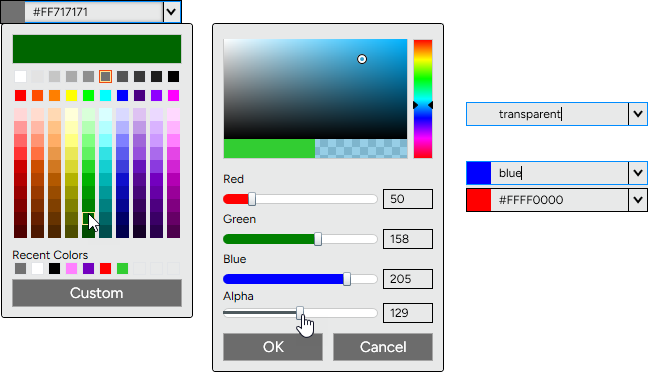Click the Alpha slider thumb
The height and width of the screenshot is (372, 648).
[300, 313]
